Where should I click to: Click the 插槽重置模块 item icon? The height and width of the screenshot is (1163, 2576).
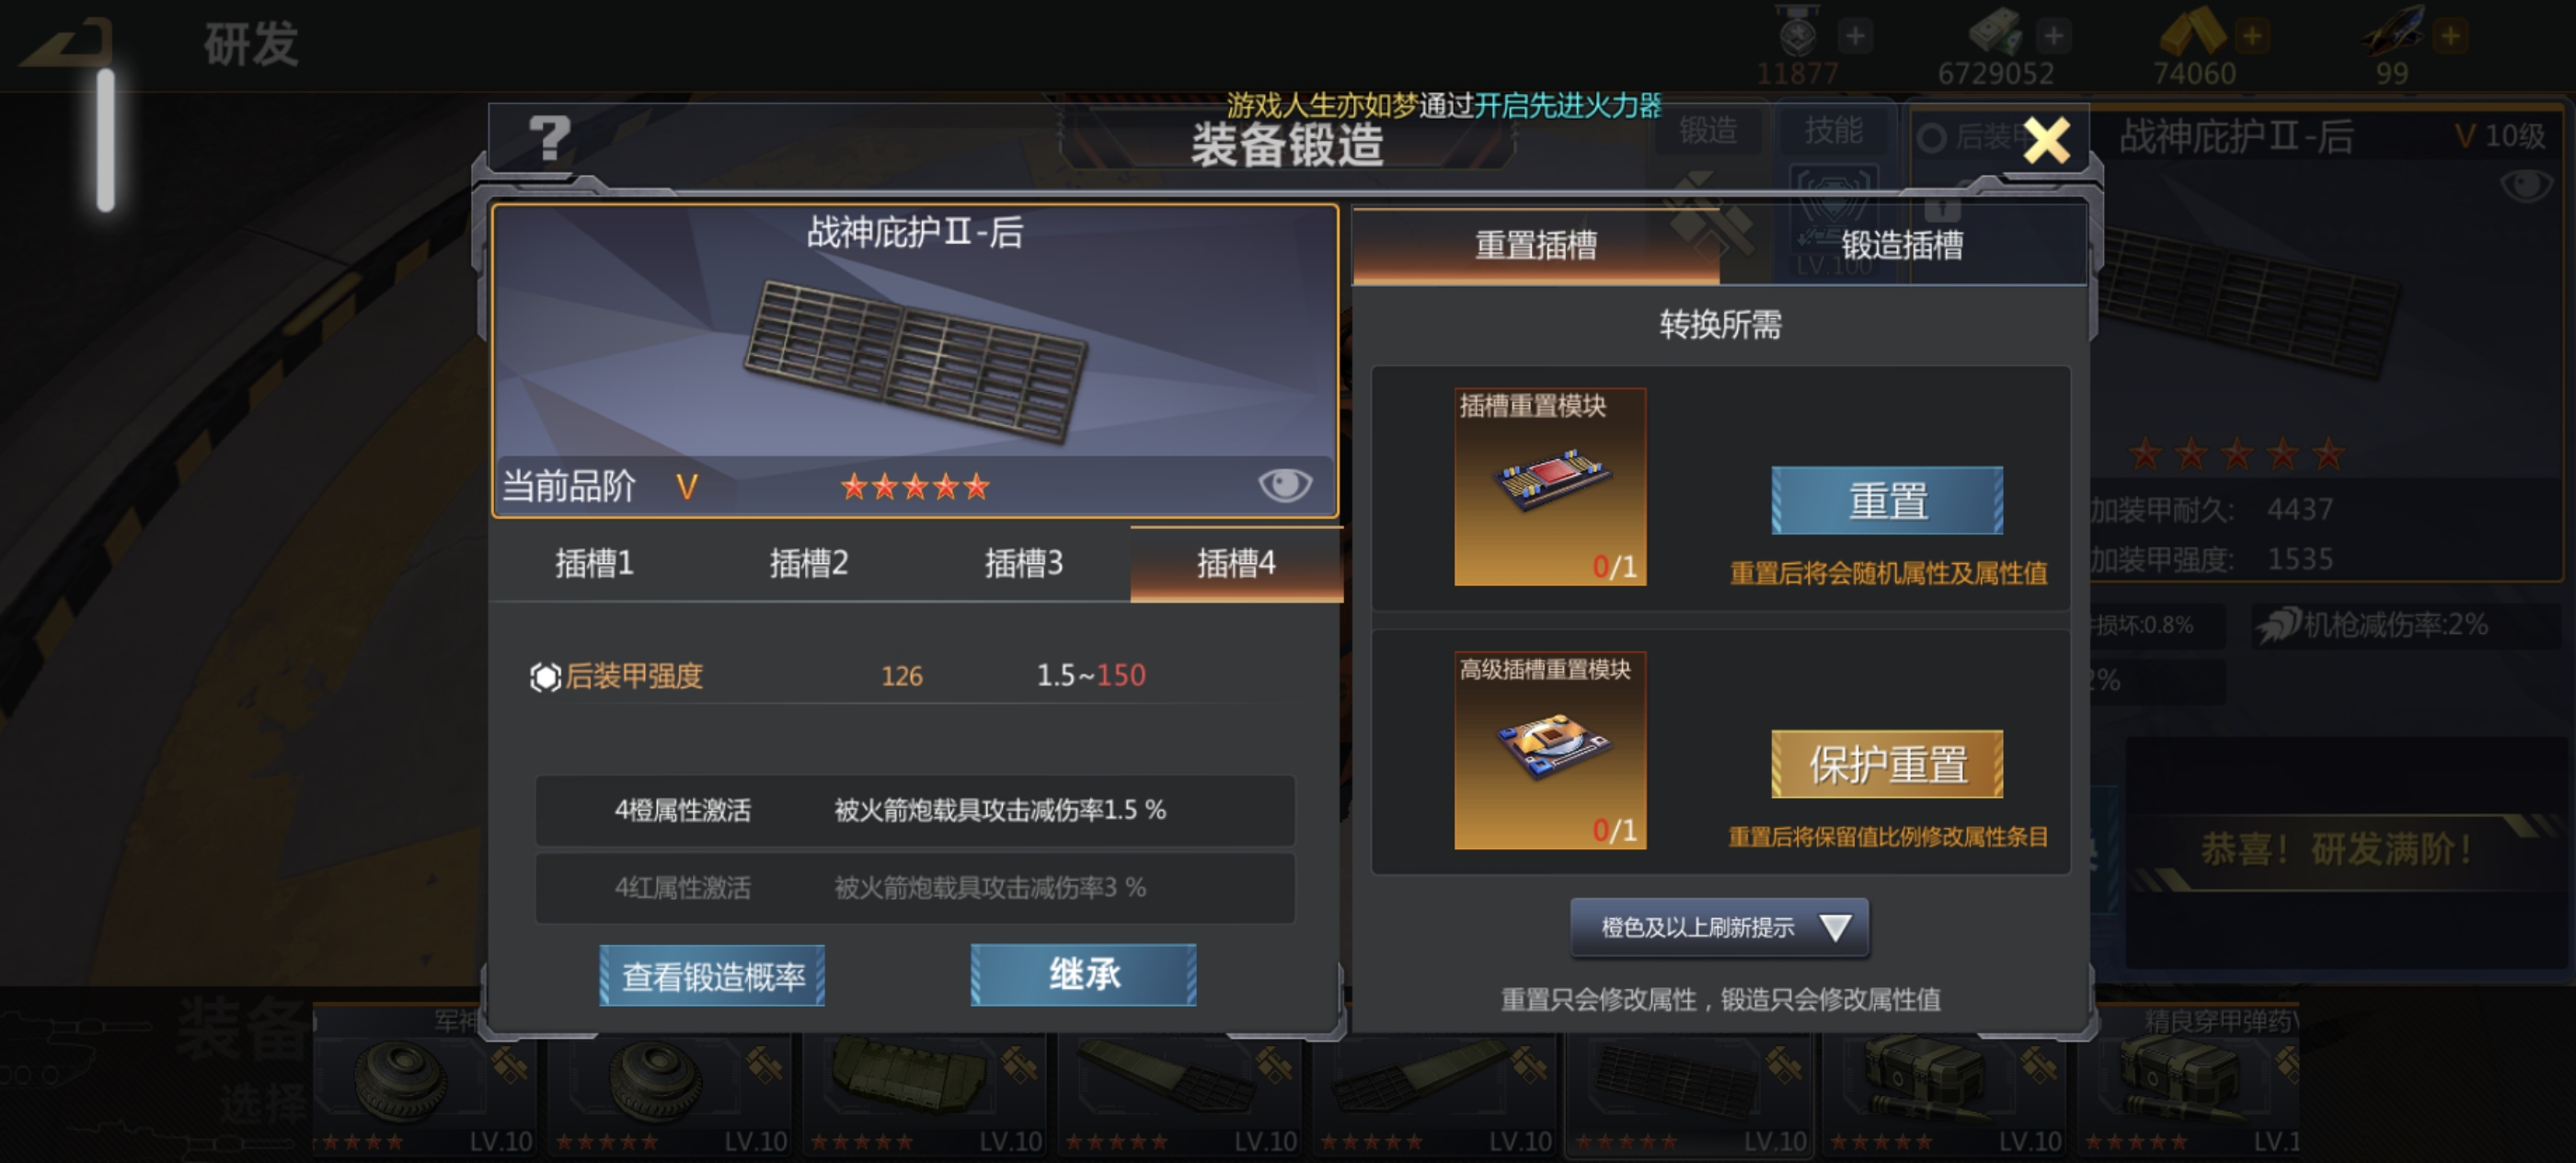pyautogui.click(x=1549, y=486)
